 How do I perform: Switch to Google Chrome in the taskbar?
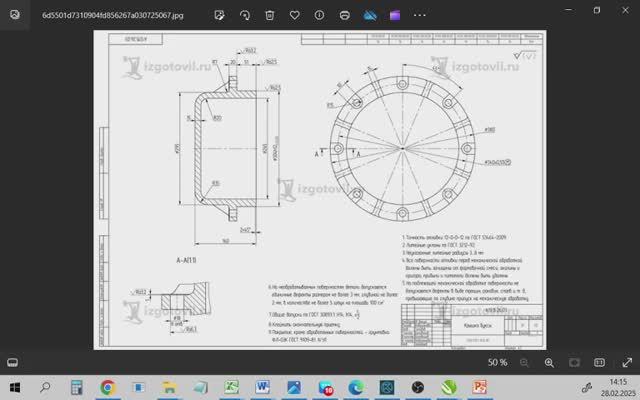(108, 387)
